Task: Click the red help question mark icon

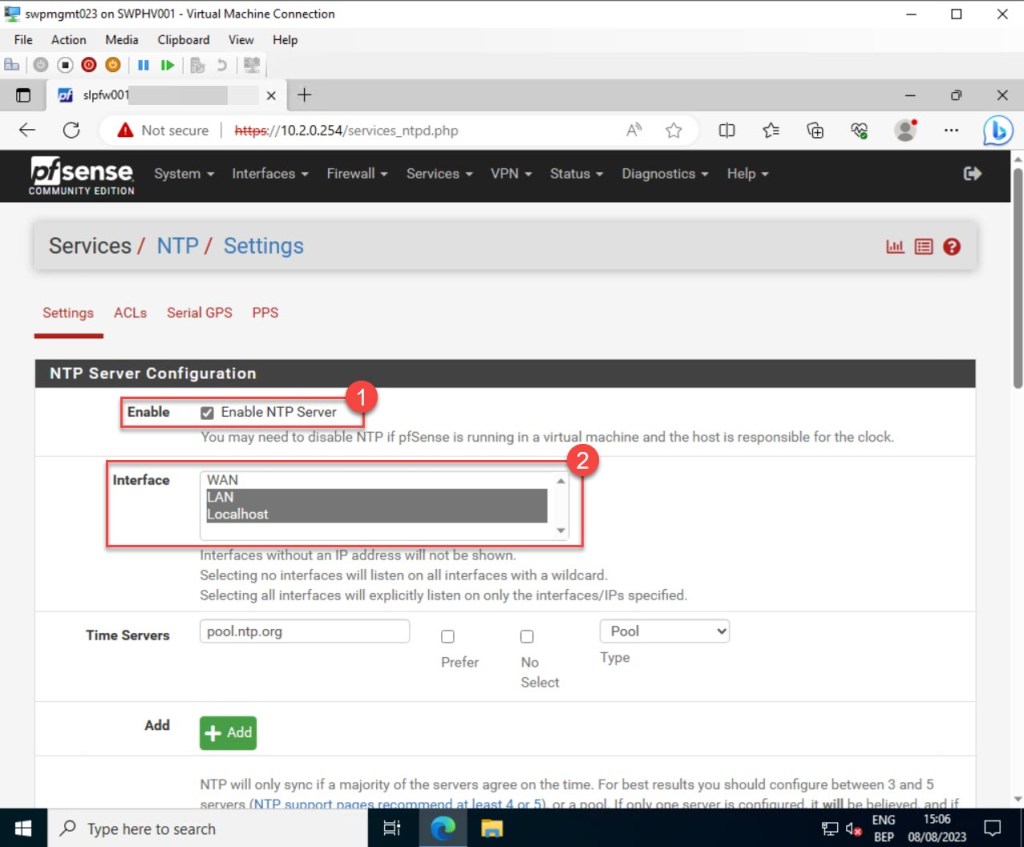Action: coord(951,246)
